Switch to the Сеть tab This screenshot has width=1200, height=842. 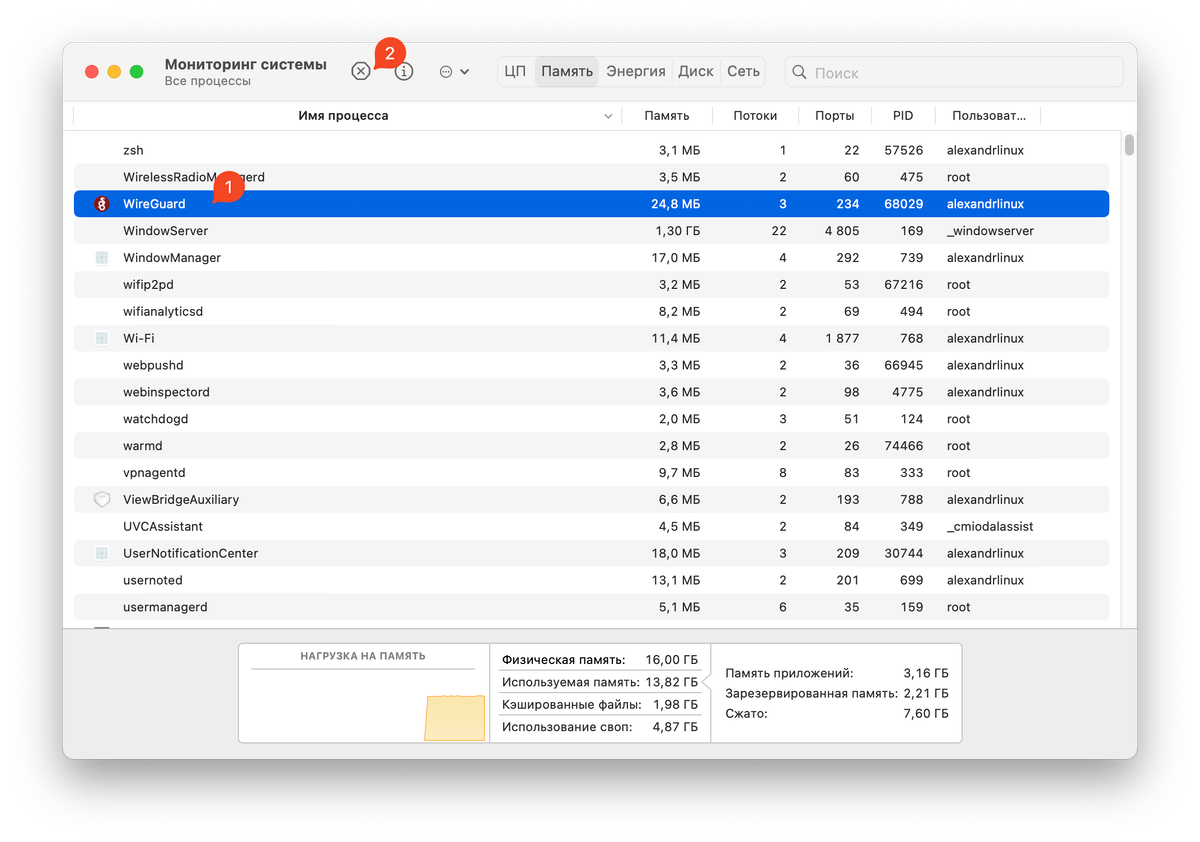coord(743,72)
